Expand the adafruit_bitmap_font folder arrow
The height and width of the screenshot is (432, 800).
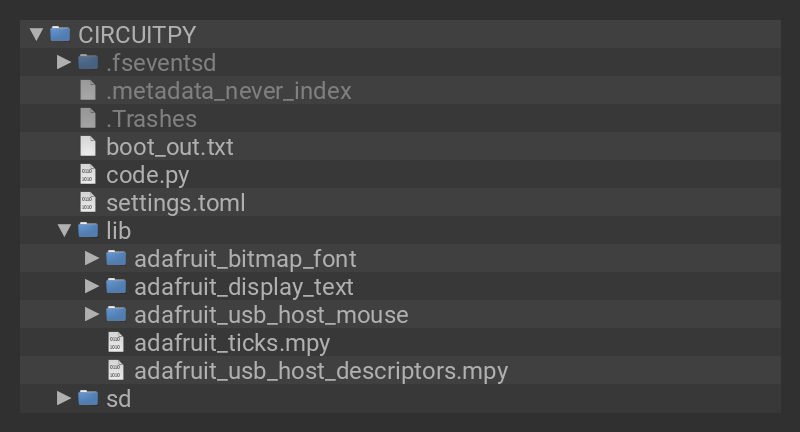coord(92,259)
